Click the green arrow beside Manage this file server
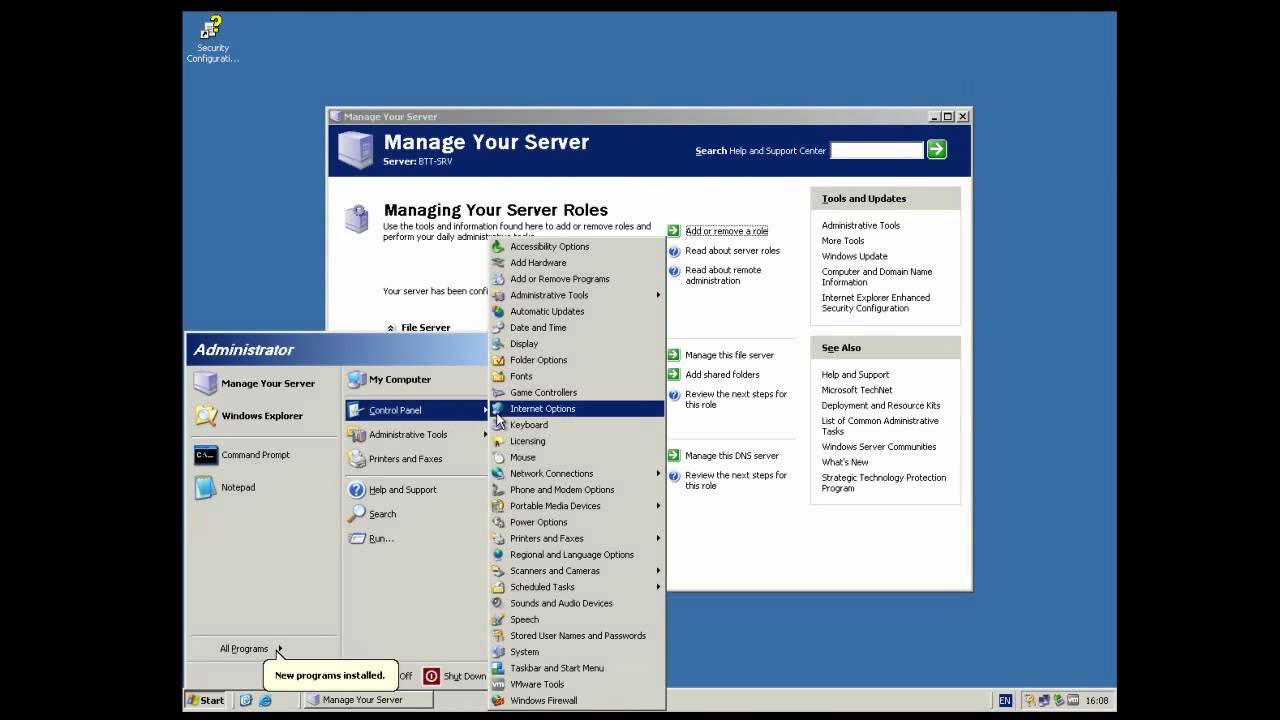 674,355
